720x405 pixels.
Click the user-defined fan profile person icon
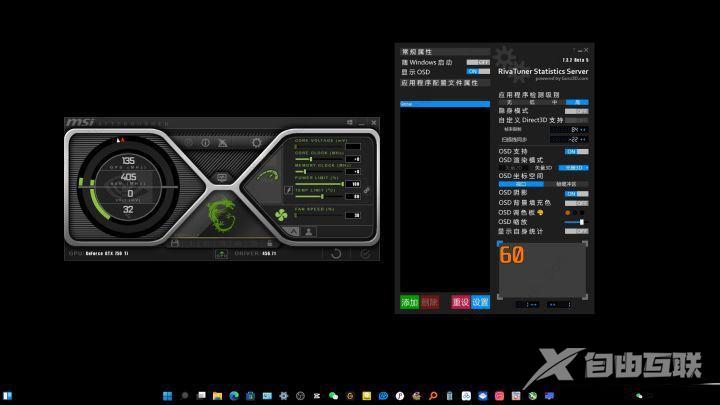[x=309, y=232]
